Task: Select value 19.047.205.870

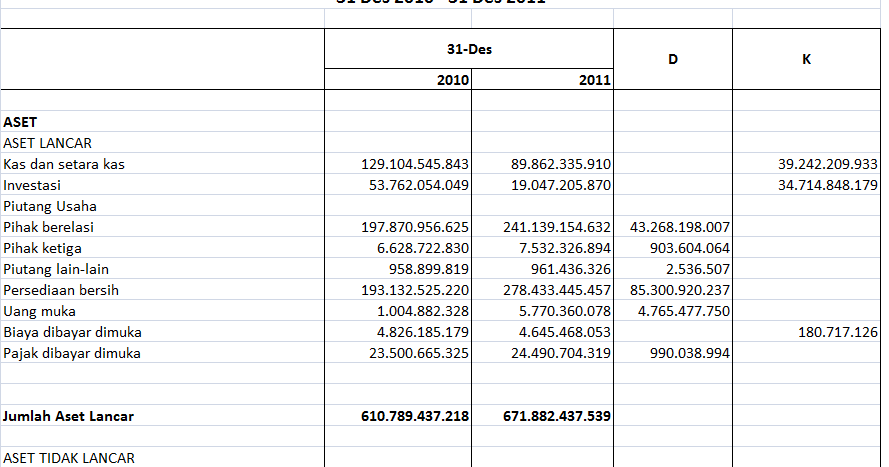Action: (x=561, y=185)
